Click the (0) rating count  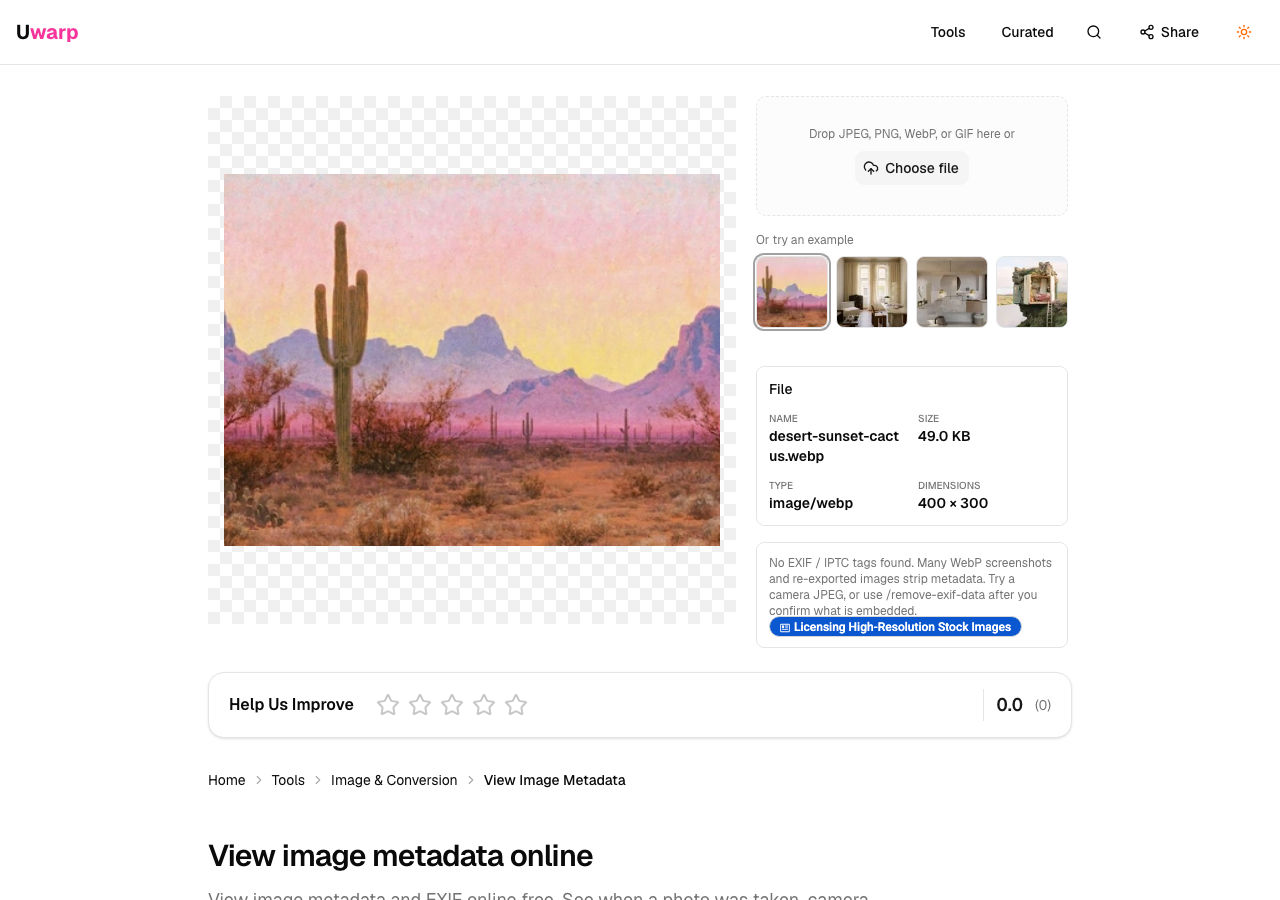click(x=1043, y=705)
